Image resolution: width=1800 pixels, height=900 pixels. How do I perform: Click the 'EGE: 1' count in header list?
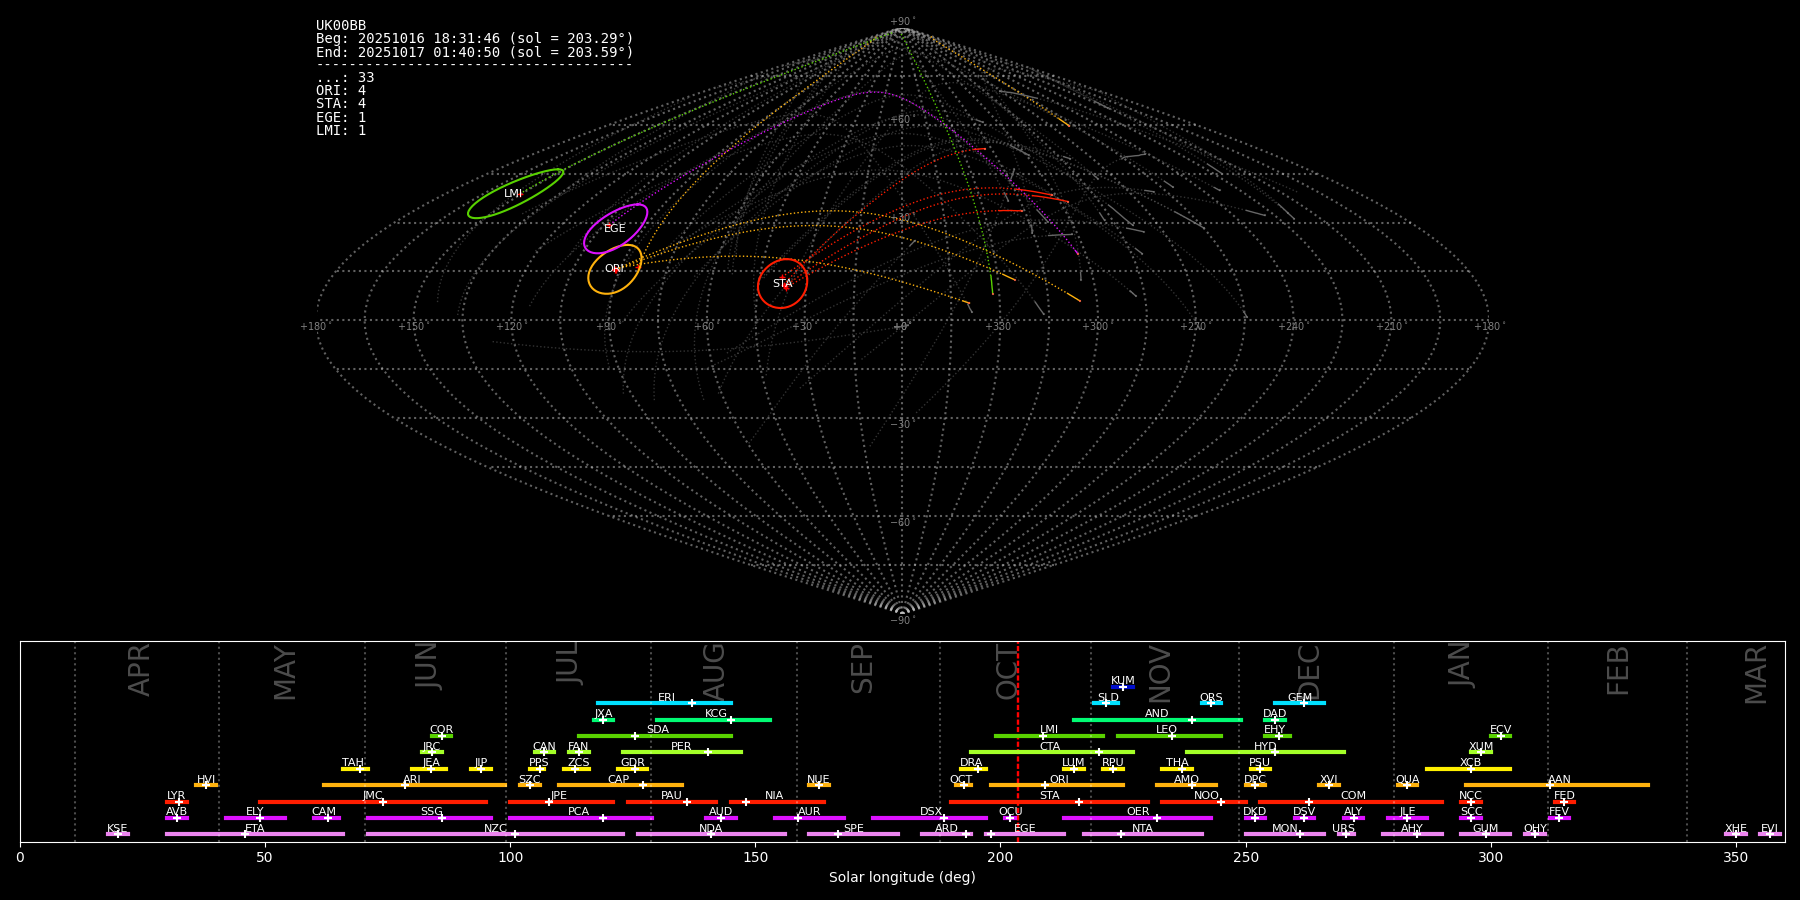341,117
